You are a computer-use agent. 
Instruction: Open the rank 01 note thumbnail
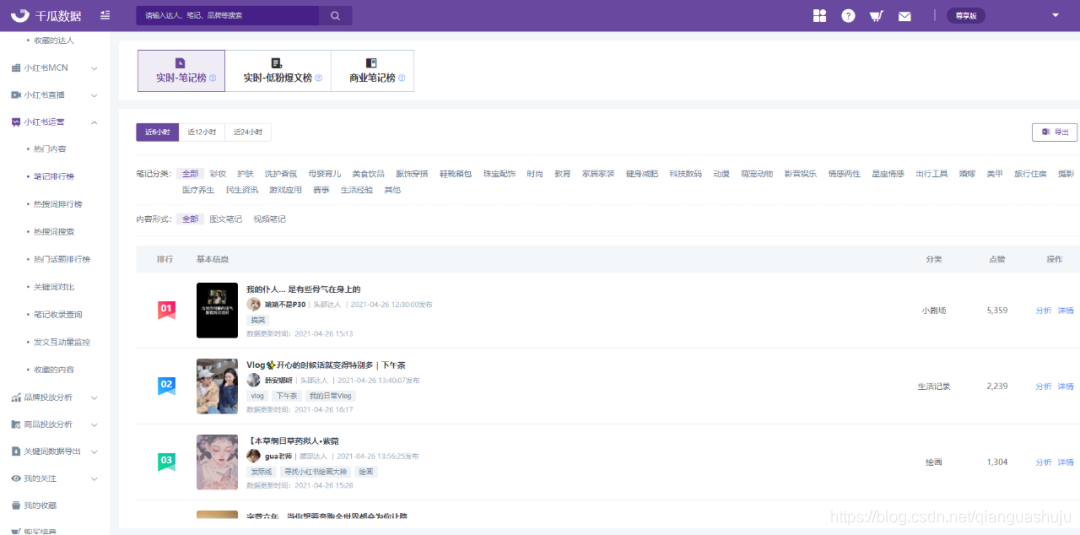pyautogui.click(x=217, y=310)
